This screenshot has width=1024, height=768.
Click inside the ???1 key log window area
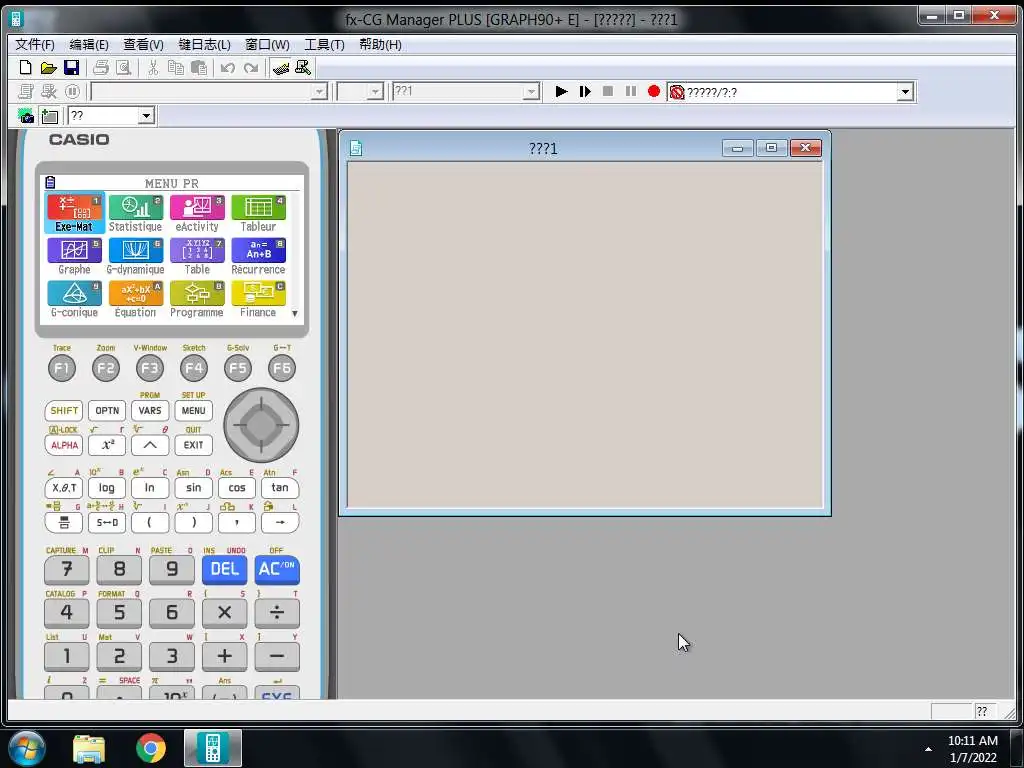pyautogui.click(x=584, y=334)
